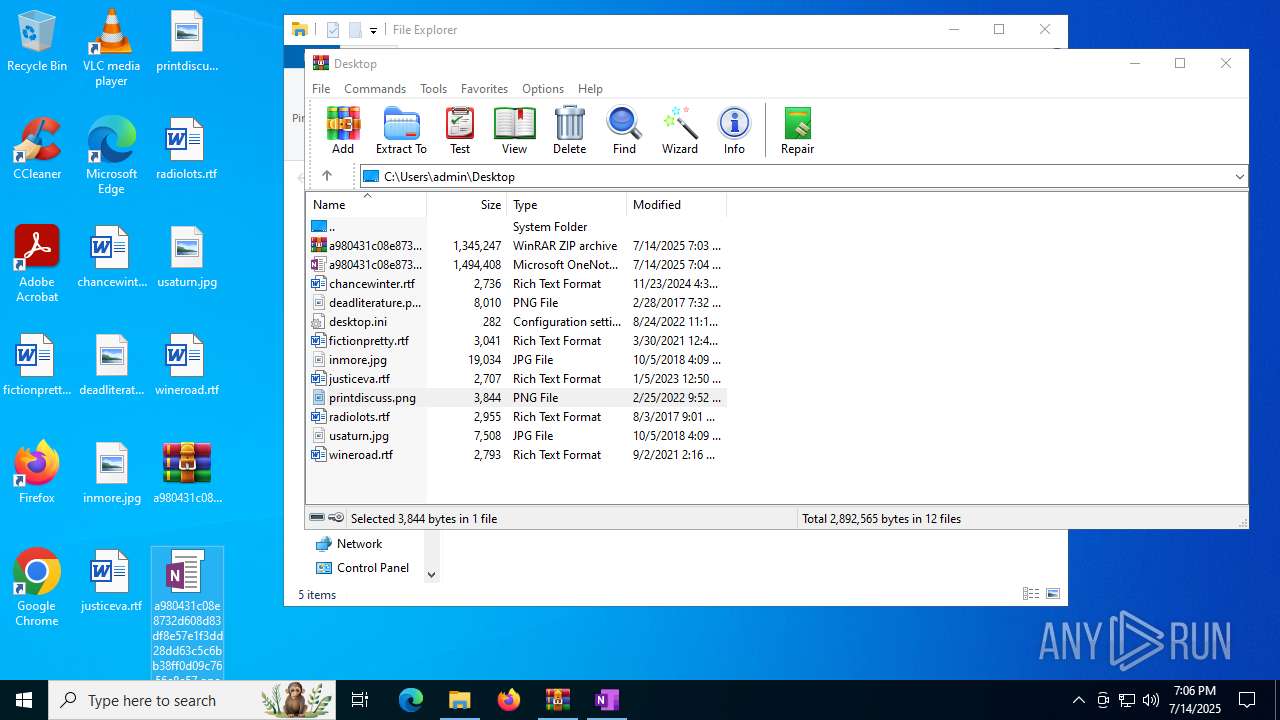Click Firefox icon in the taskbar
This screenshot has width=1280, height=720.
pyautogui.click(x=508, y=700)
